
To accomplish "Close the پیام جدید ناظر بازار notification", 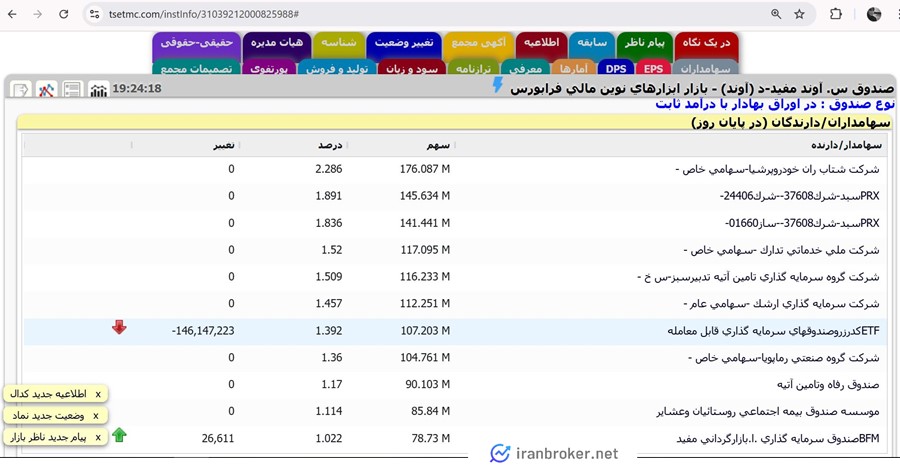I will (x=98, y=438).
